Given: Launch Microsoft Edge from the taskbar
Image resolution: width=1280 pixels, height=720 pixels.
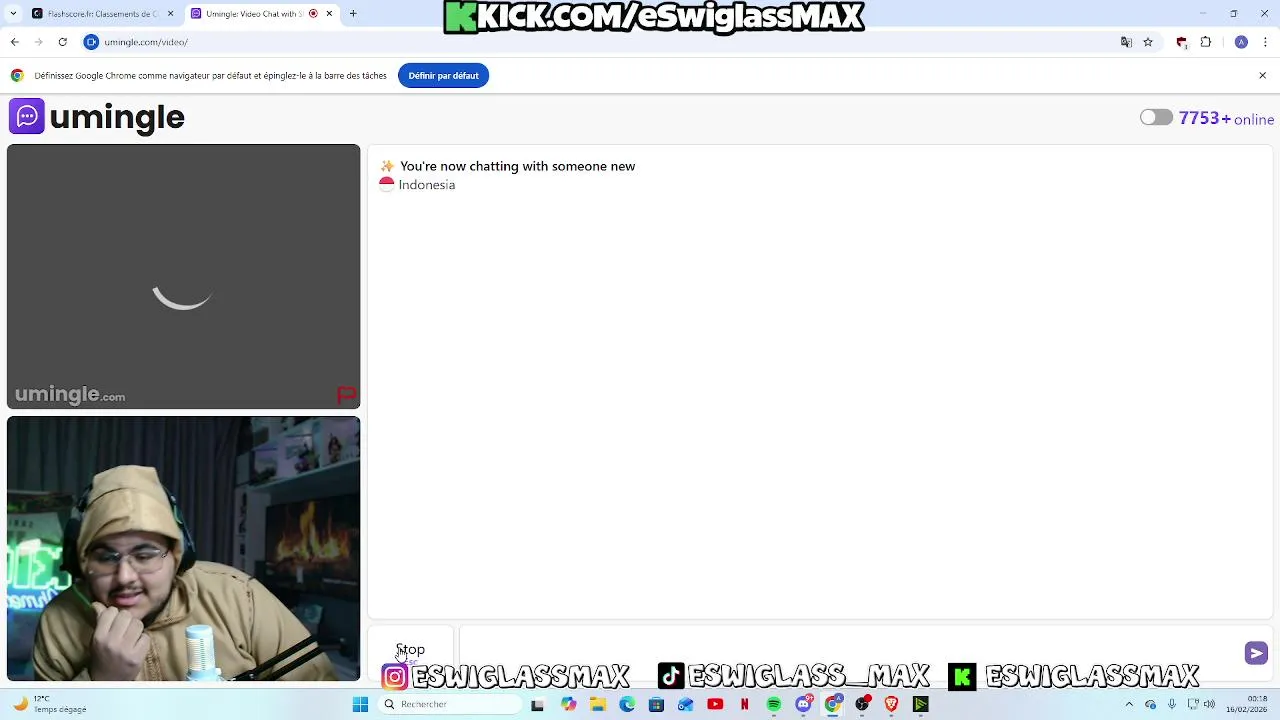Looking at the screenshot, I should 627,704.
